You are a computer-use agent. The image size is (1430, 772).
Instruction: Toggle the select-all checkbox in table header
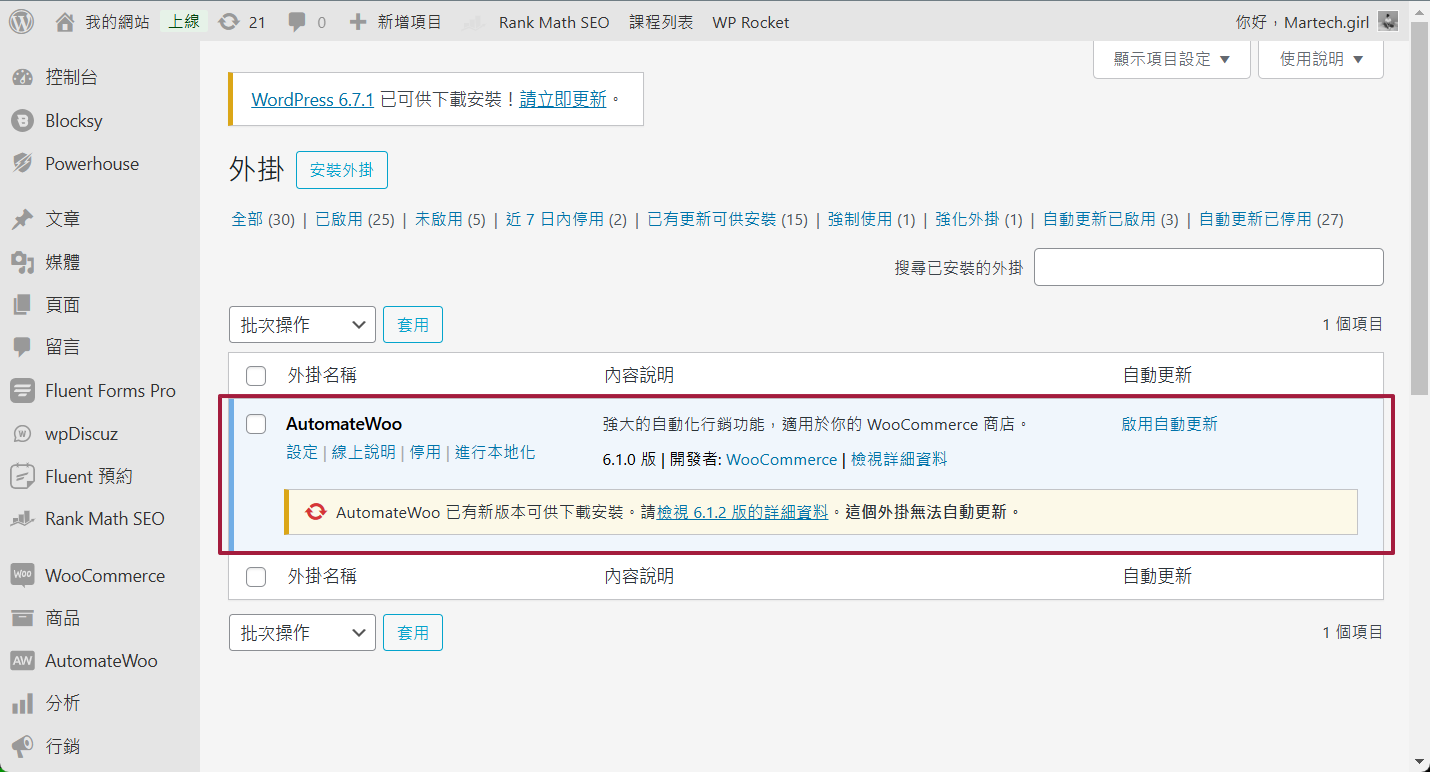click(256, 376)
